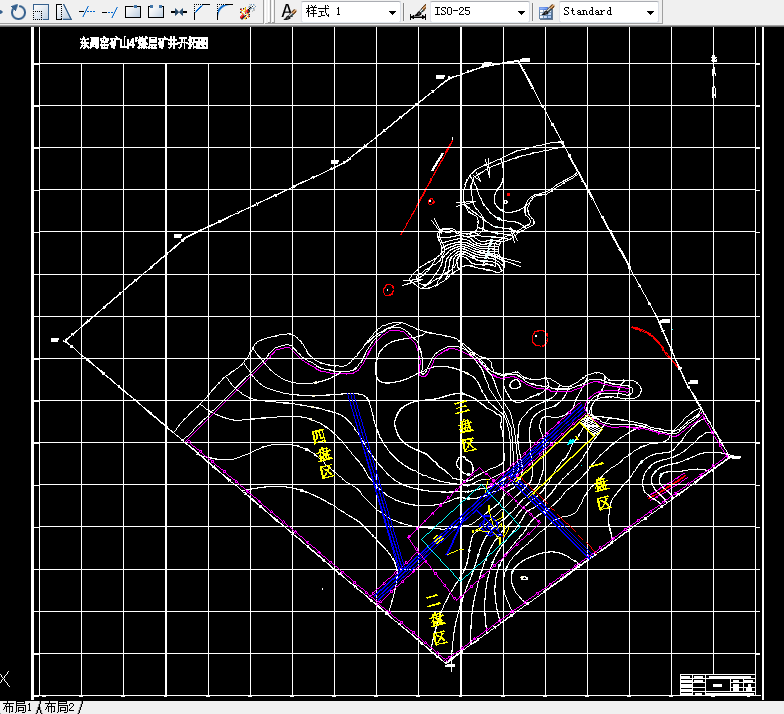Select the long red diagonal fault line
This screenshot has width=784, height=714.
point(427,186)
